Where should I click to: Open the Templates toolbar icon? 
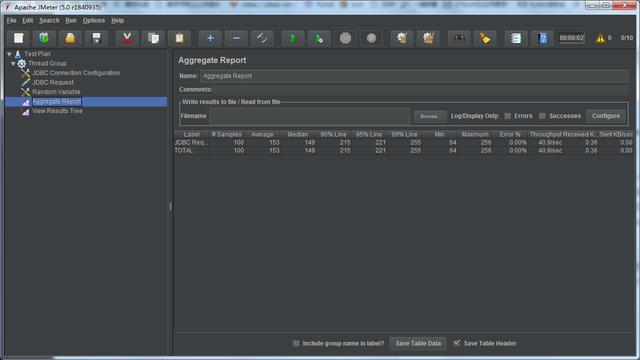click(x=44, y=38)
